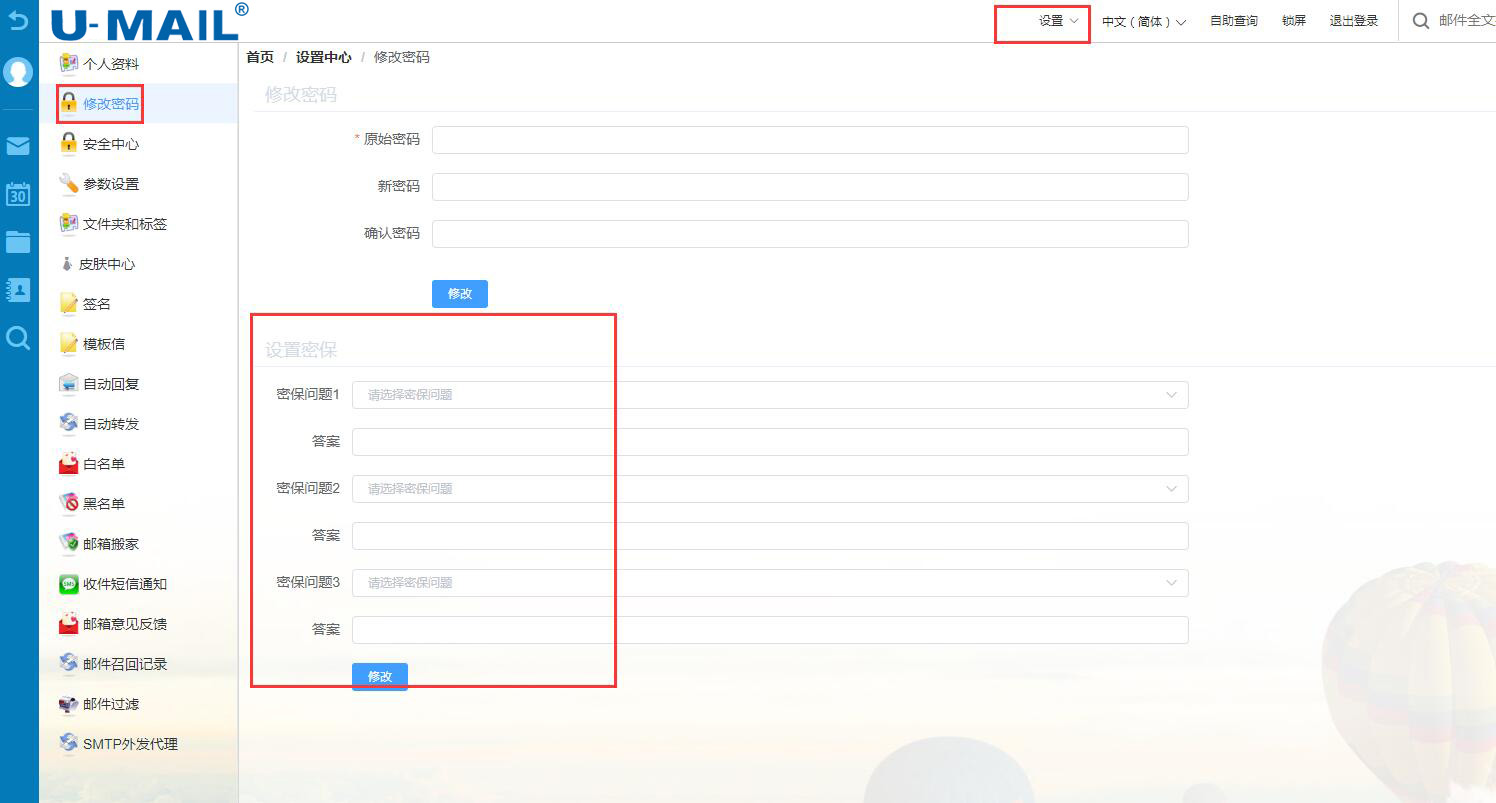Click the magnifier search icon in left rail
The image size is (1496, 803).
point(18,338)
